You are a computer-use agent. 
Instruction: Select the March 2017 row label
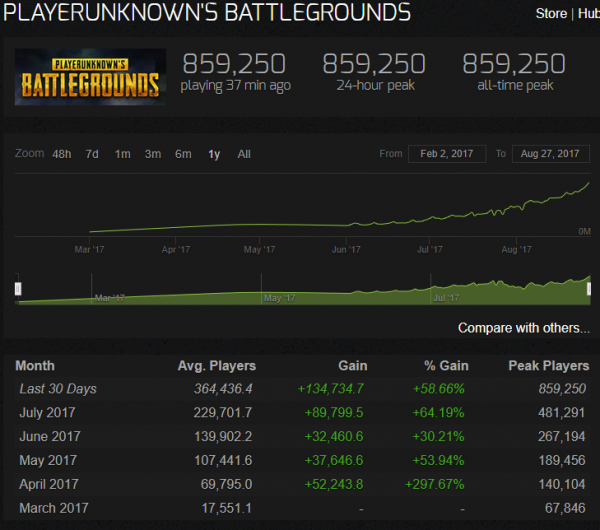tap(54, 508)
